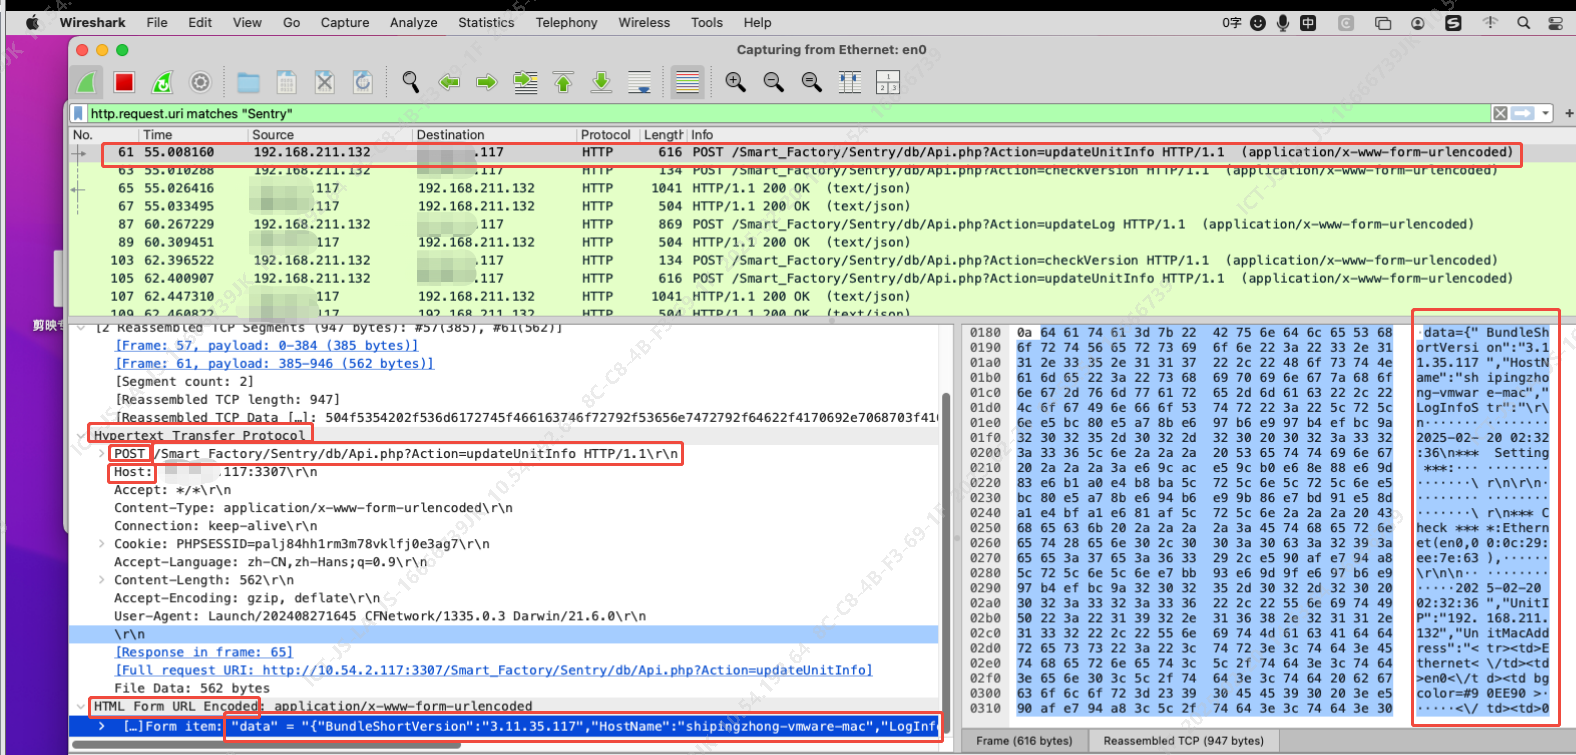The image size is (1576, 755).
Task: Click the Full request URI link
Action: pos(494,670)
